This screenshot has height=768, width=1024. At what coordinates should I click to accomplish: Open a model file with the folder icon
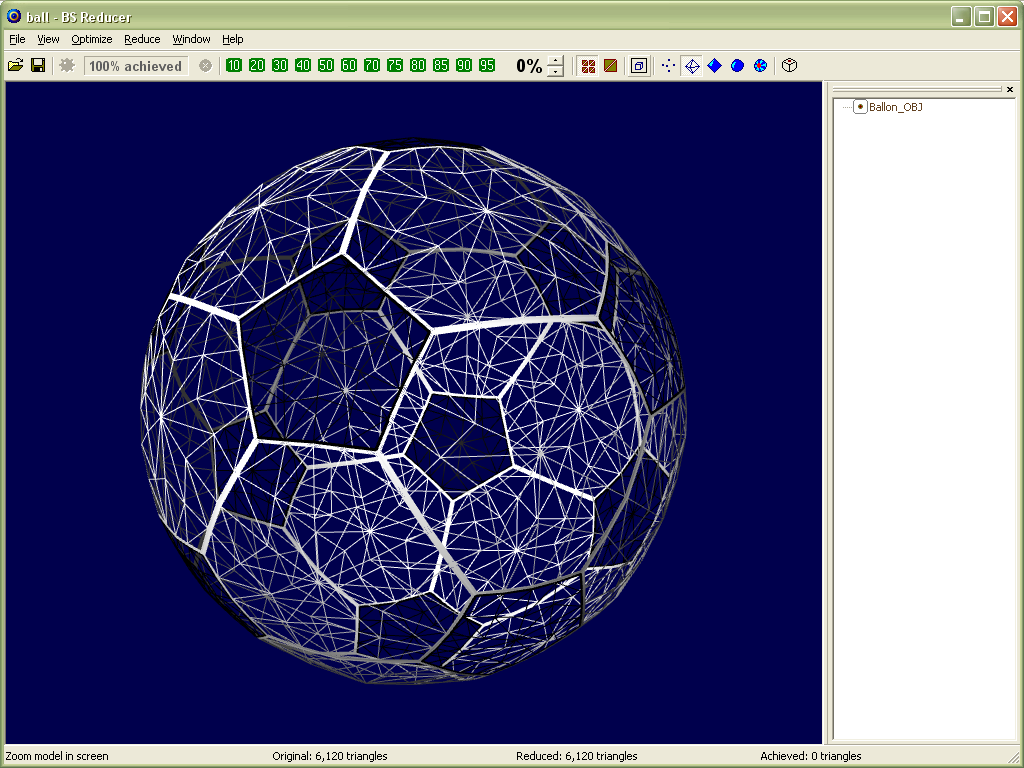pos(16,65)
